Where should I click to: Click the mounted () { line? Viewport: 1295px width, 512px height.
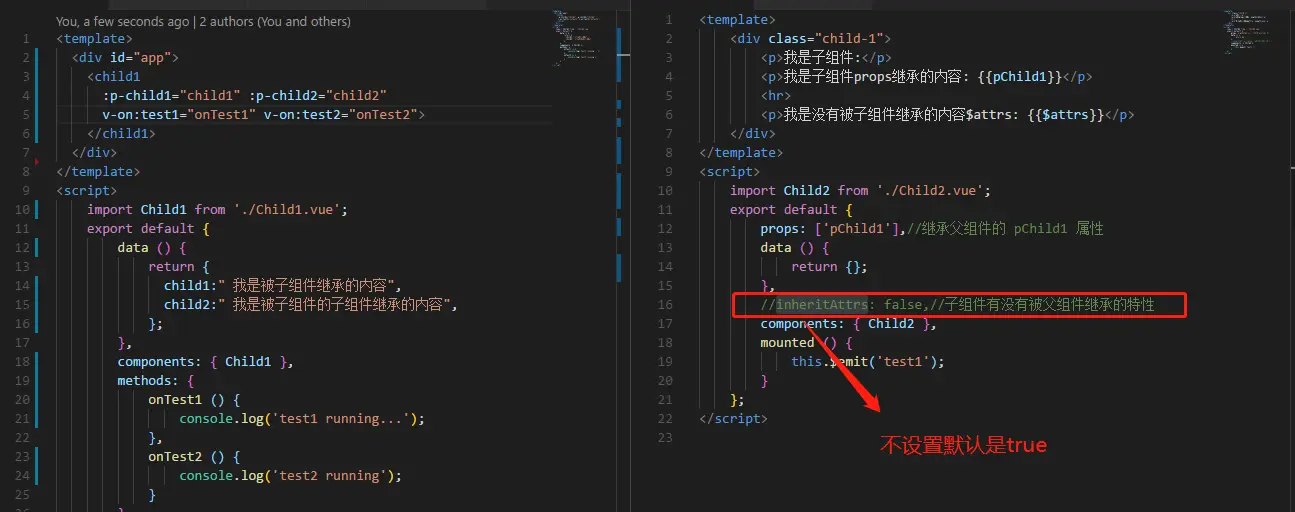(x=806, y=343)
